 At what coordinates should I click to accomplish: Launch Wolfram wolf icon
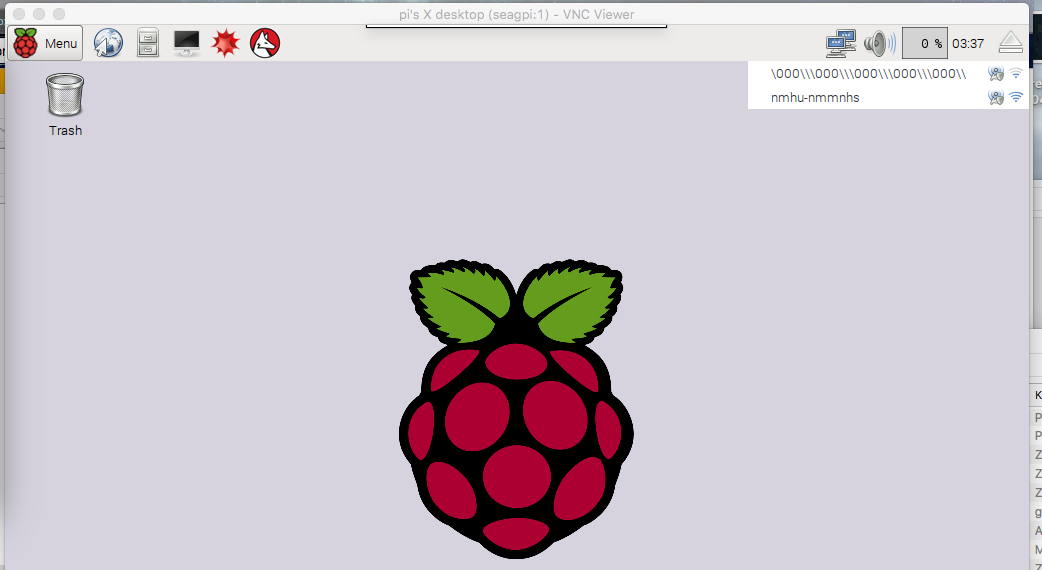[264, 43]
